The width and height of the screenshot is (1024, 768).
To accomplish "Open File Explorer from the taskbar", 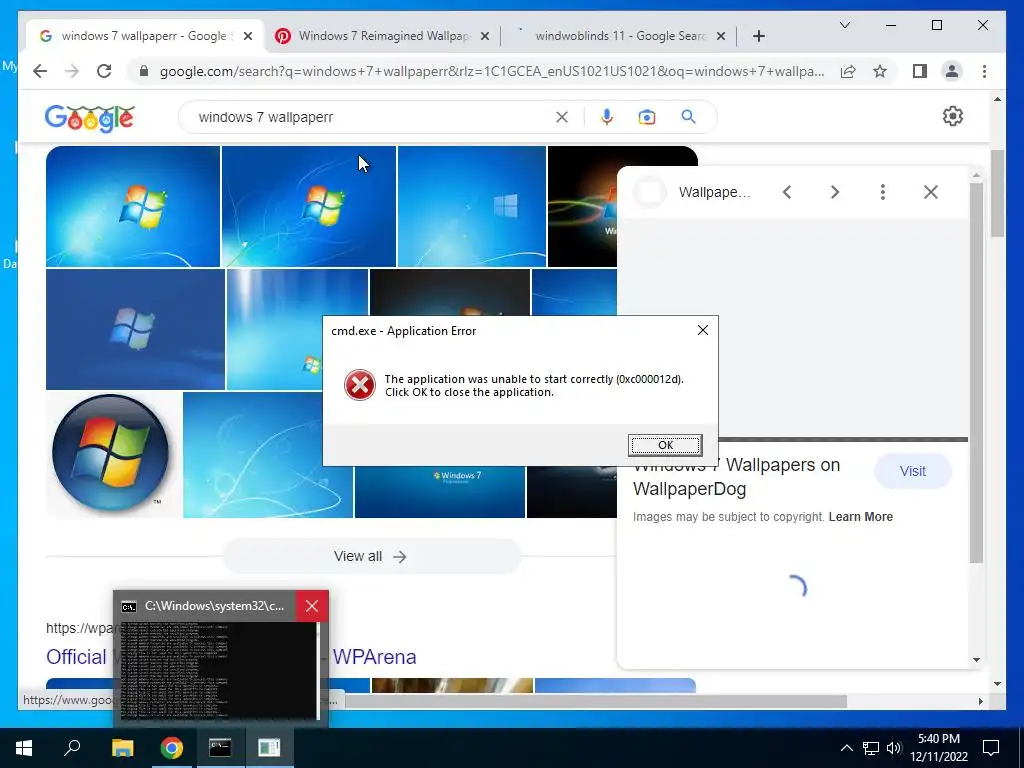I will [122, 748].
